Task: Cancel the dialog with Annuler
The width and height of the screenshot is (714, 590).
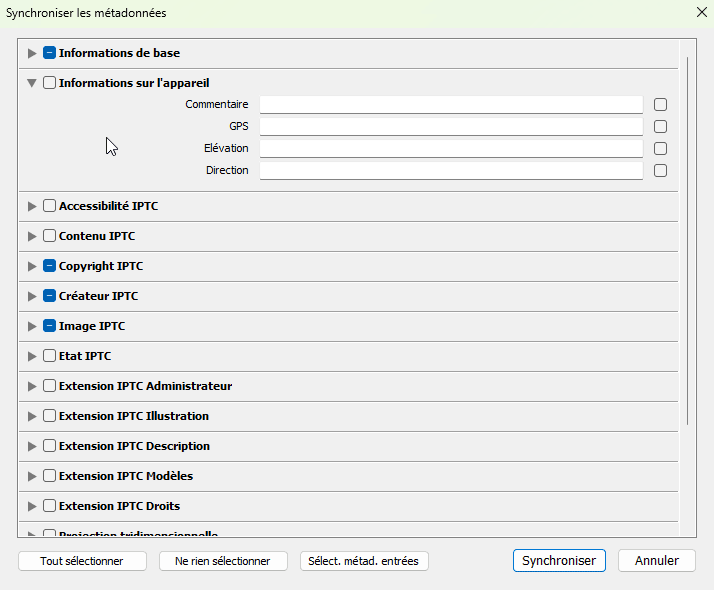Action: (x=656, y=561)
